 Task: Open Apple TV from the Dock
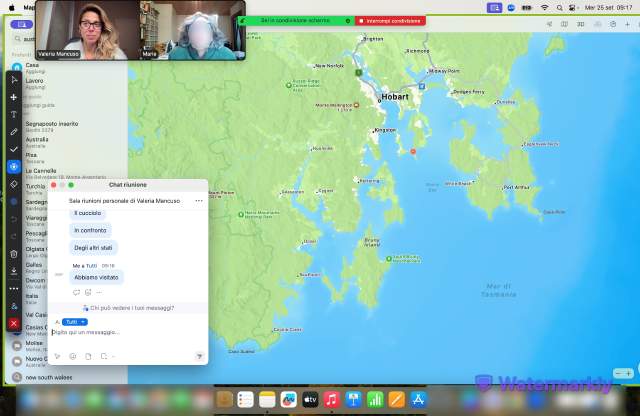click(309, 400)
